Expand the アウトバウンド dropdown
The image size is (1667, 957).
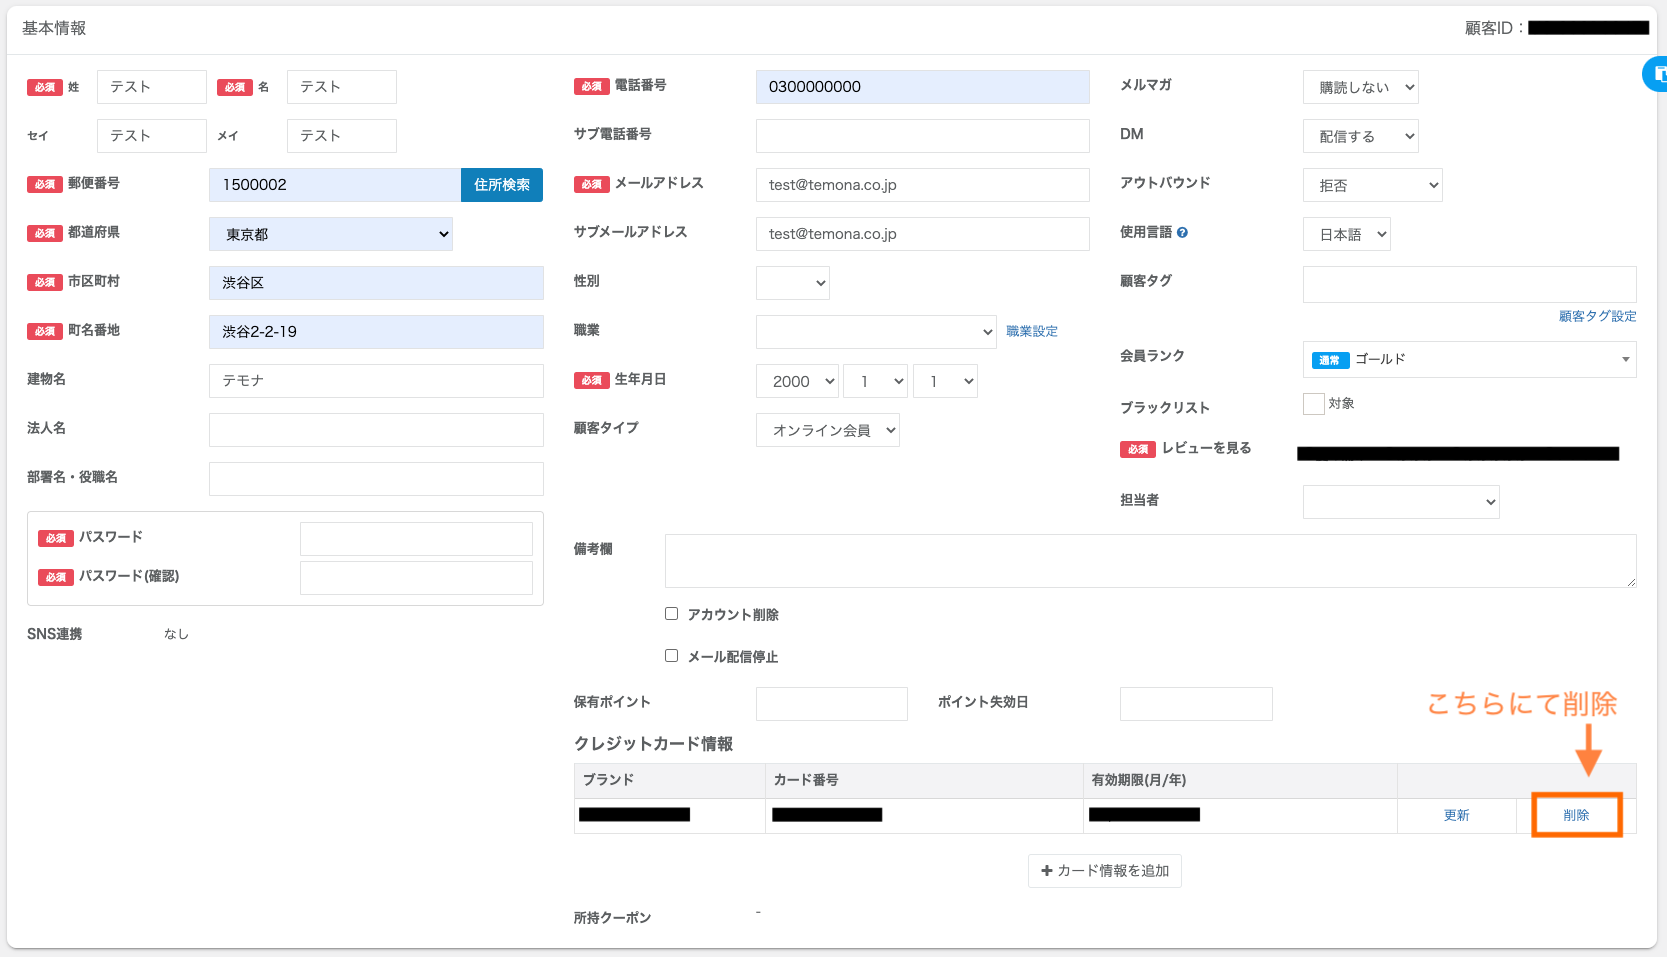click(x=1372, y=185)
